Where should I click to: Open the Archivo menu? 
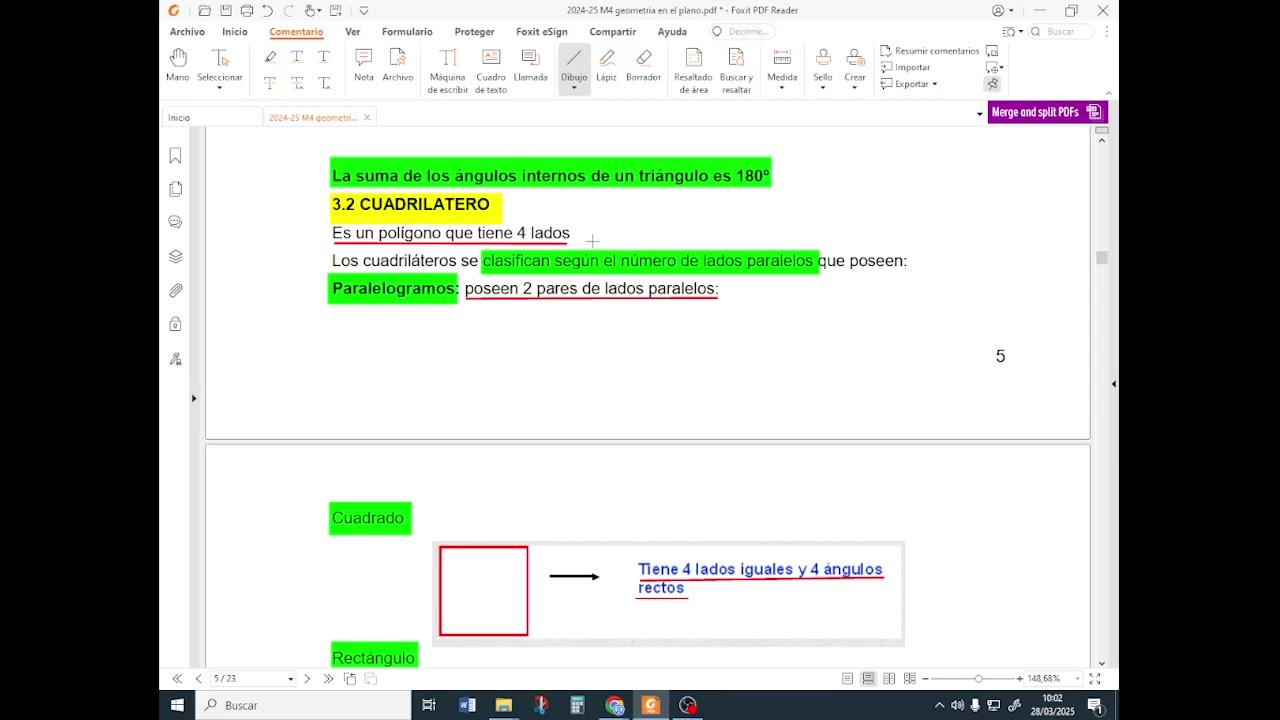tap(187, 32)
